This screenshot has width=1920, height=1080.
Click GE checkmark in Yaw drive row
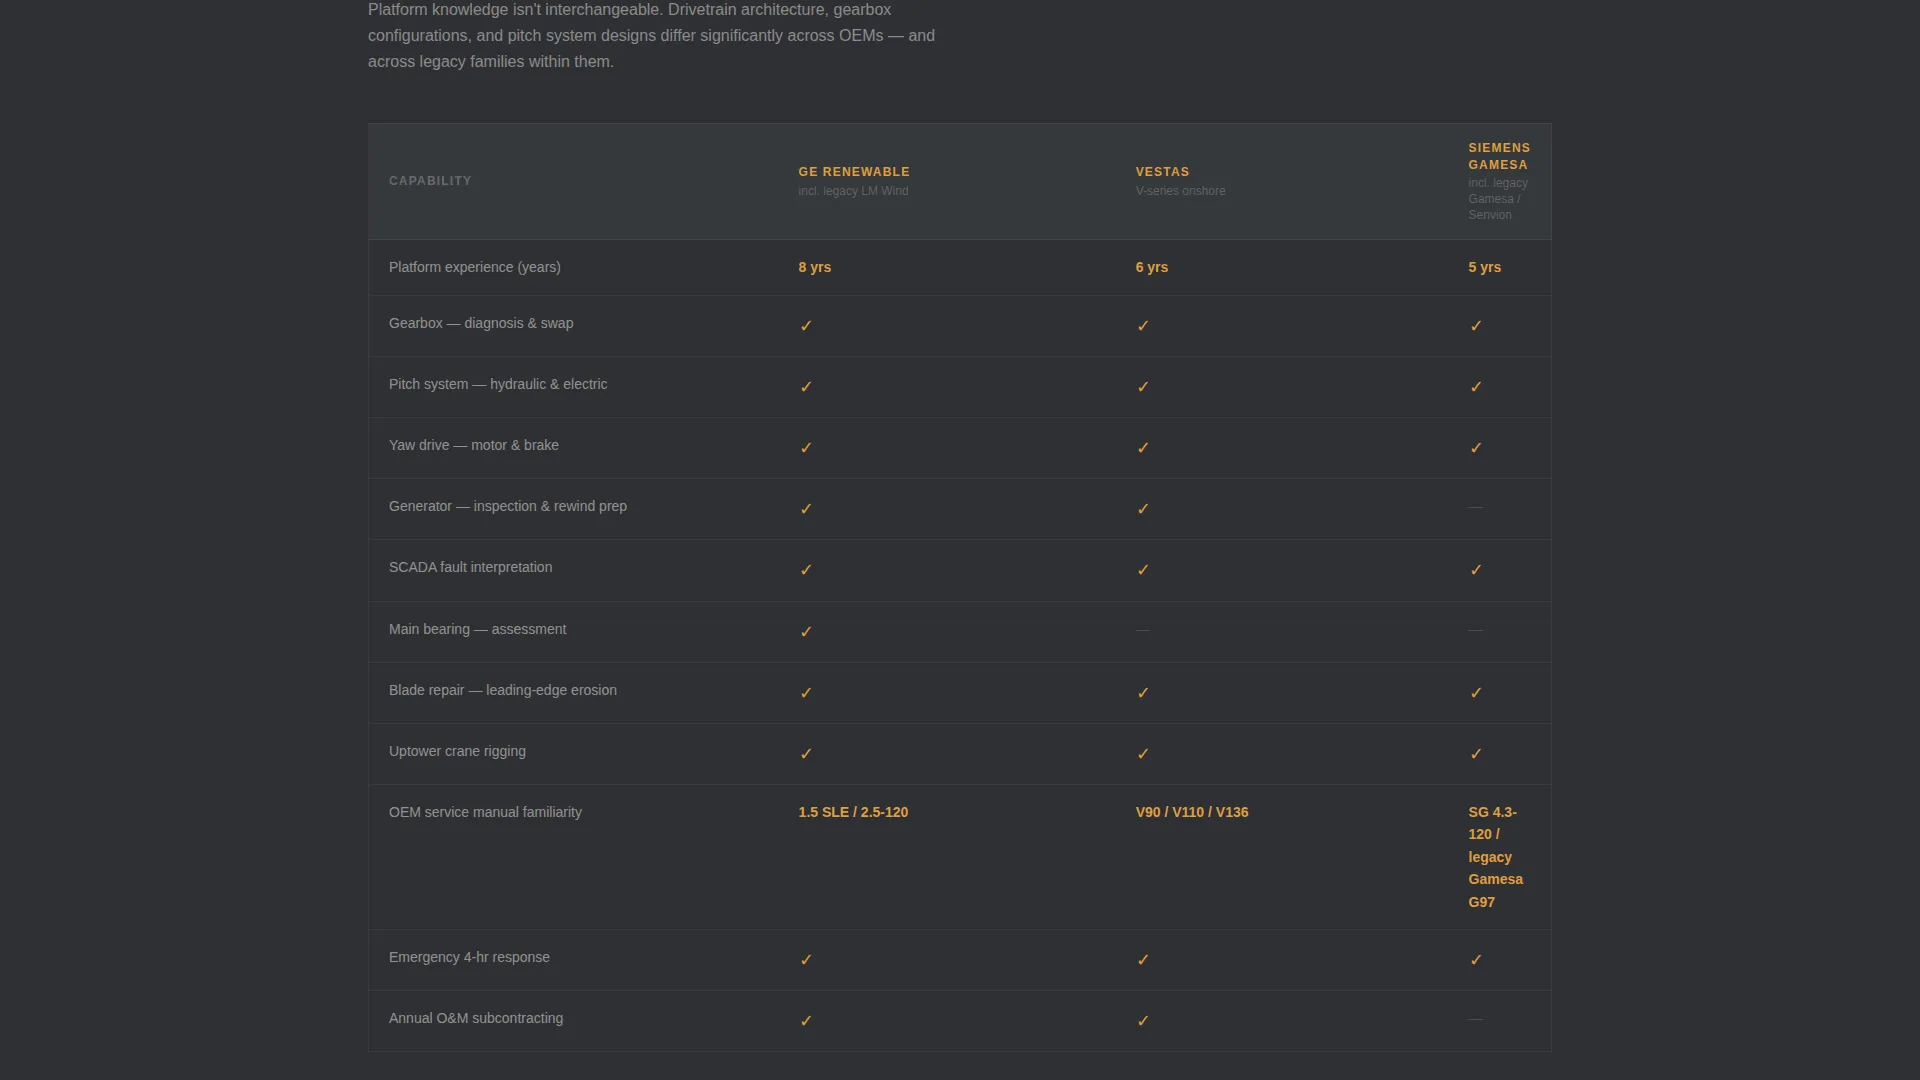(806, 448)
